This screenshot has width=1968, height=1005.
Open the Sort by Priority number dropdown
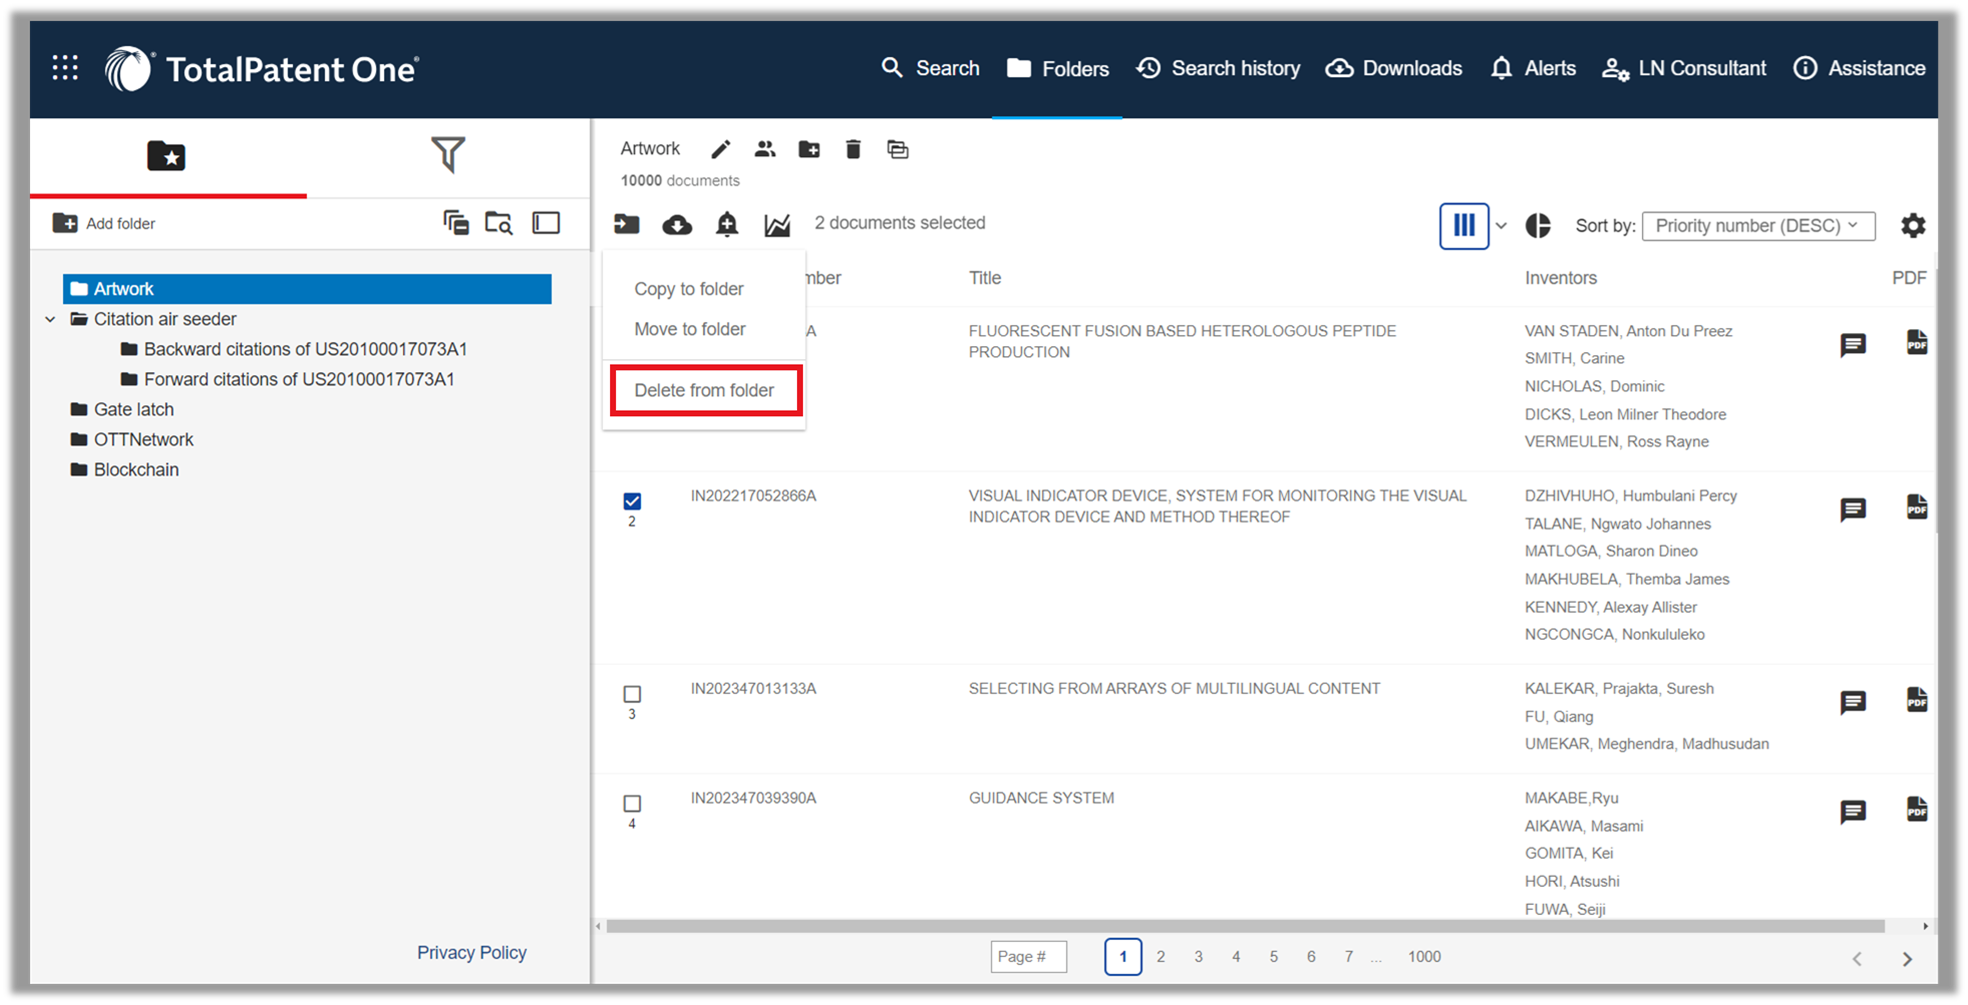click(x=1758, y=226)
